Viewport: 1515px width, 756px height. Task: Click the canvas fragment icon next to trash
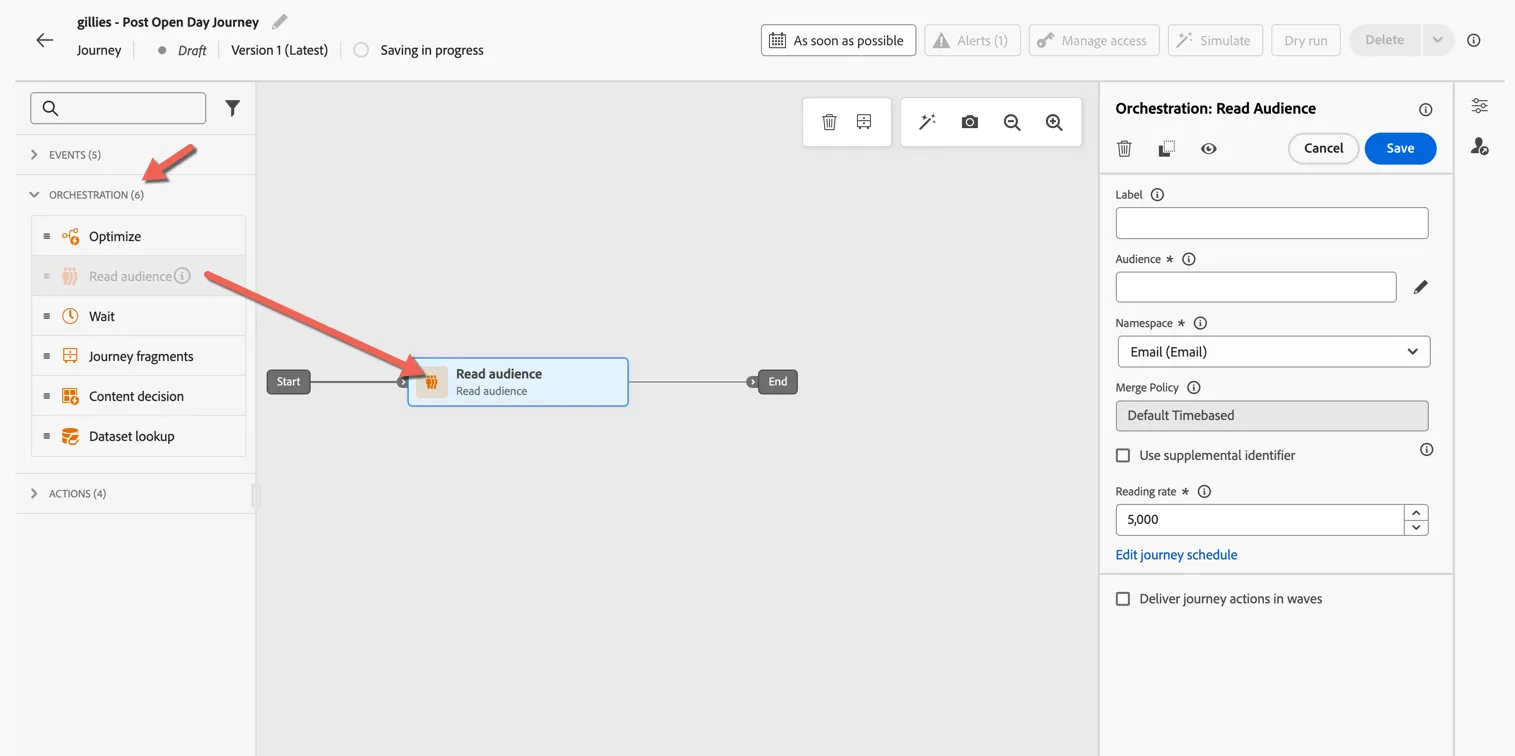point(864,122)
